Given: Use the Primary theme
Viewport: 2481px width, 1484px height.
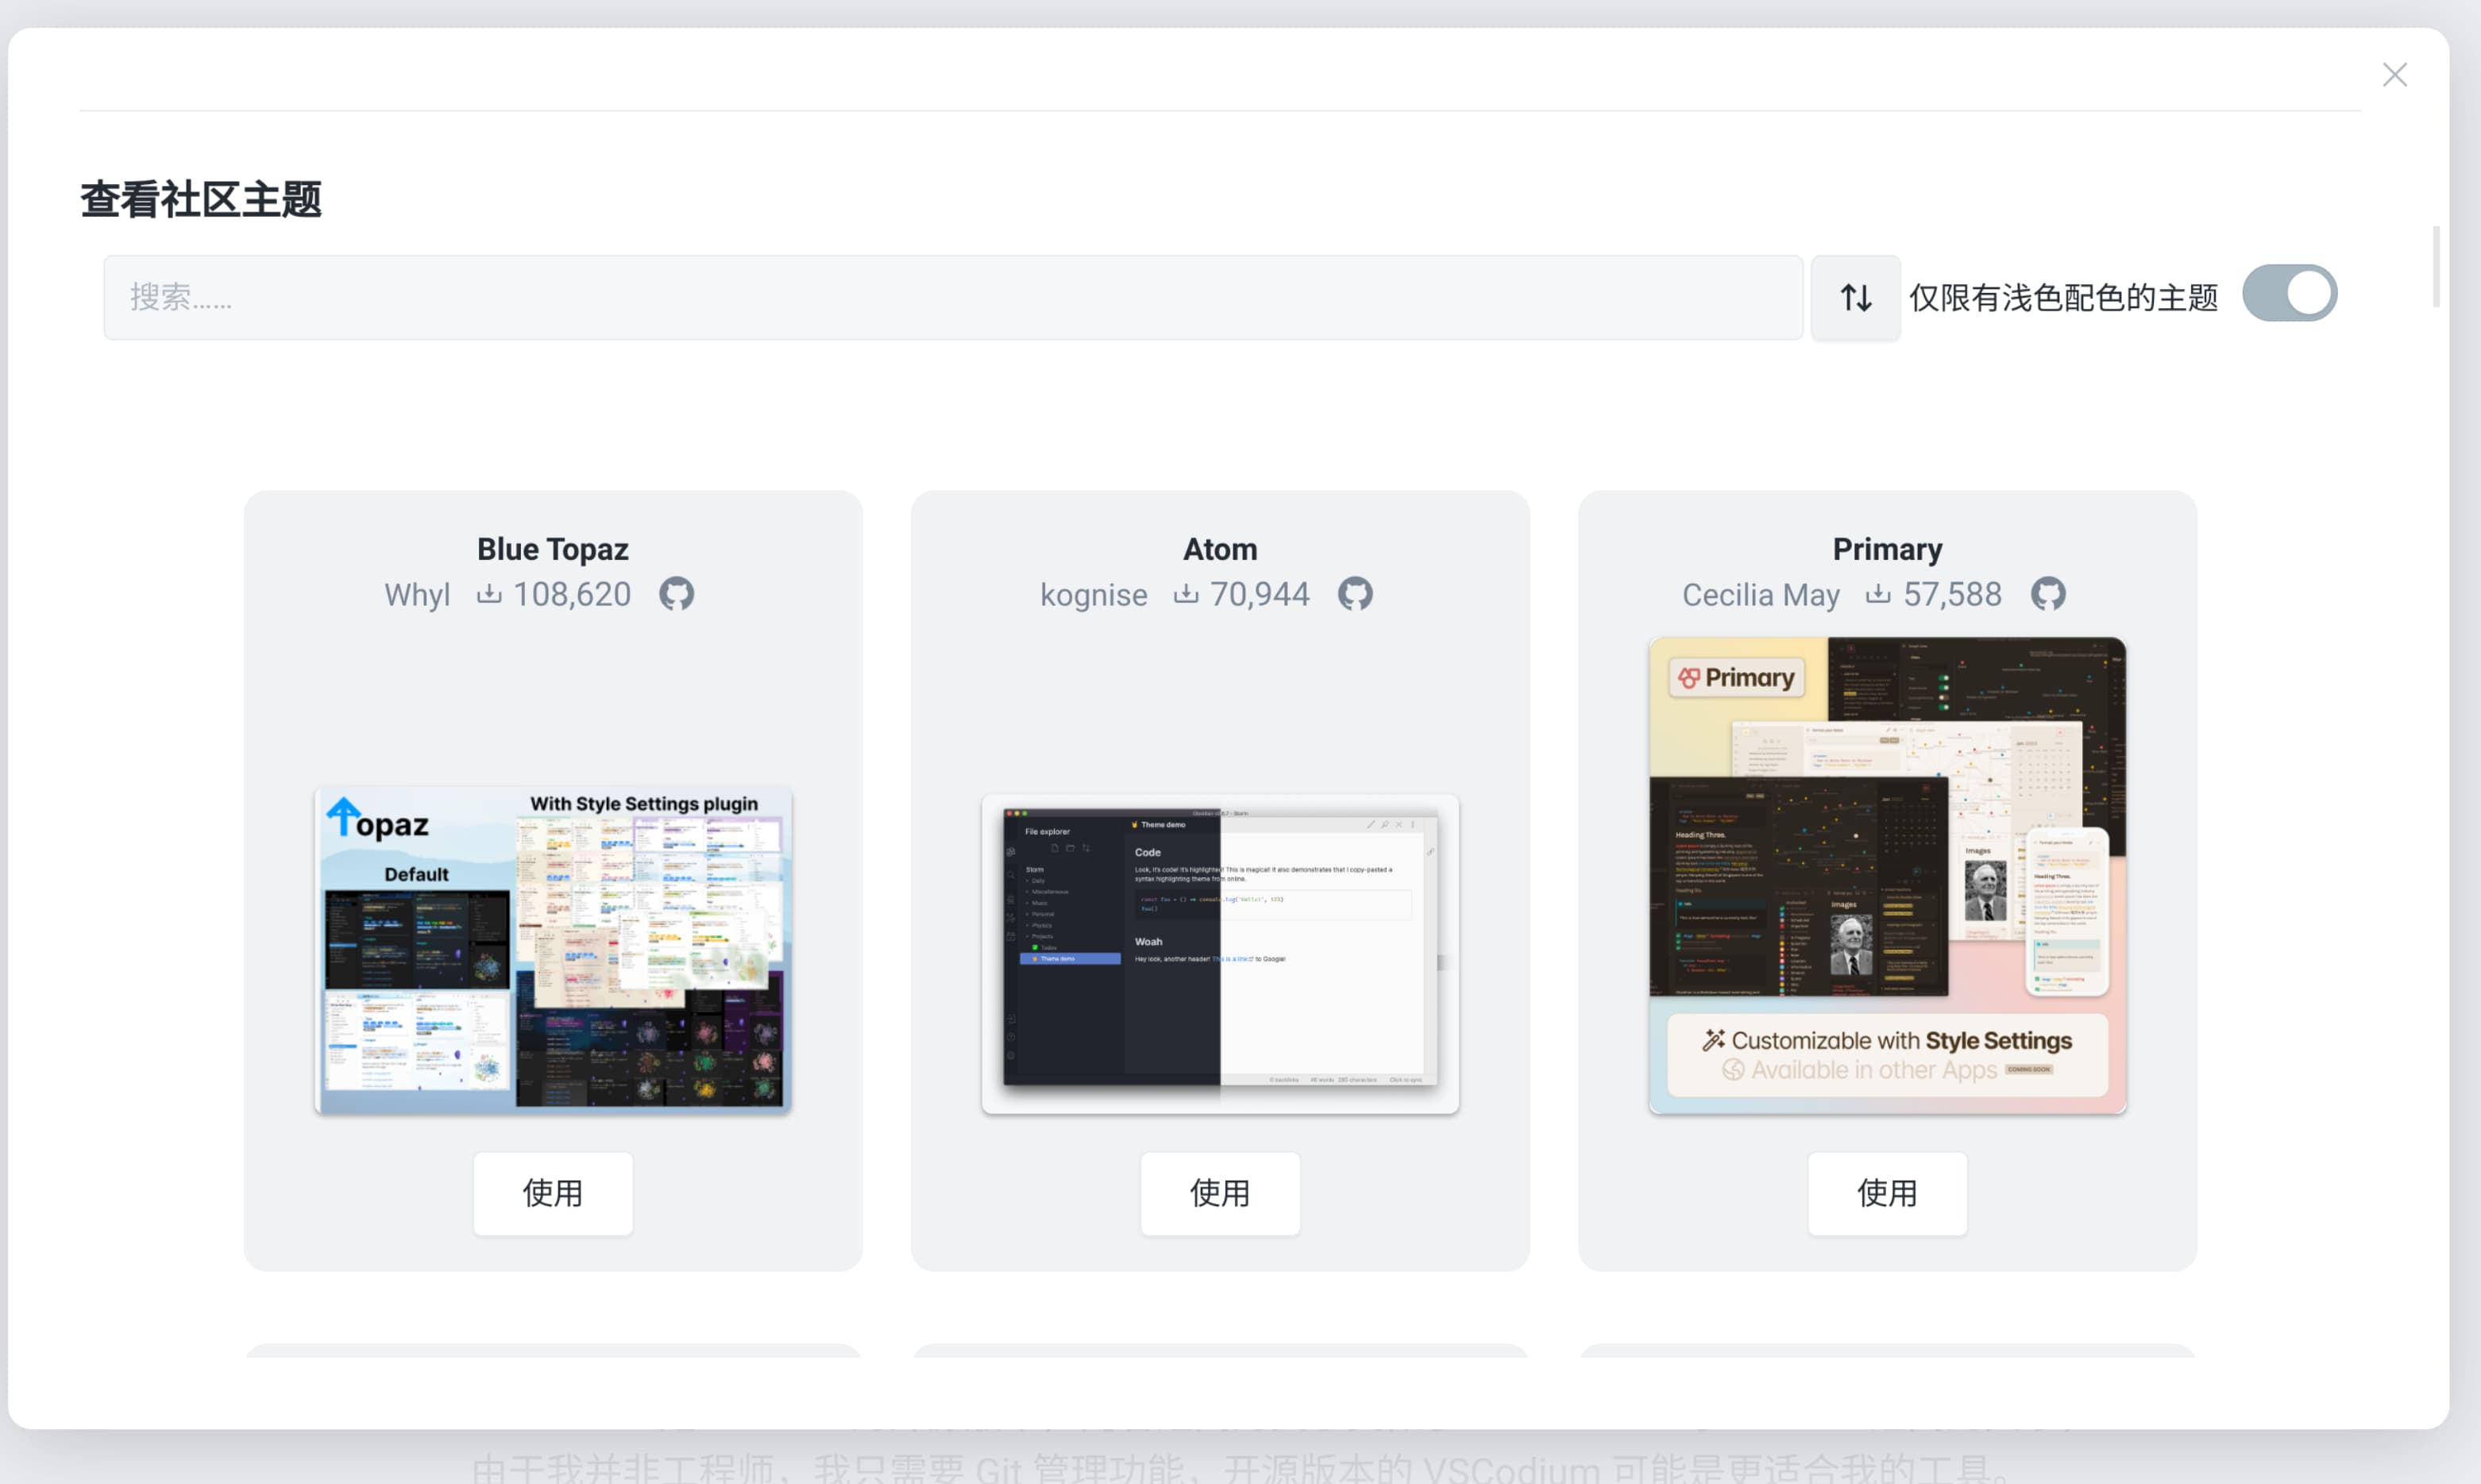Looking at the screenshot, I should (1887, 1193).
